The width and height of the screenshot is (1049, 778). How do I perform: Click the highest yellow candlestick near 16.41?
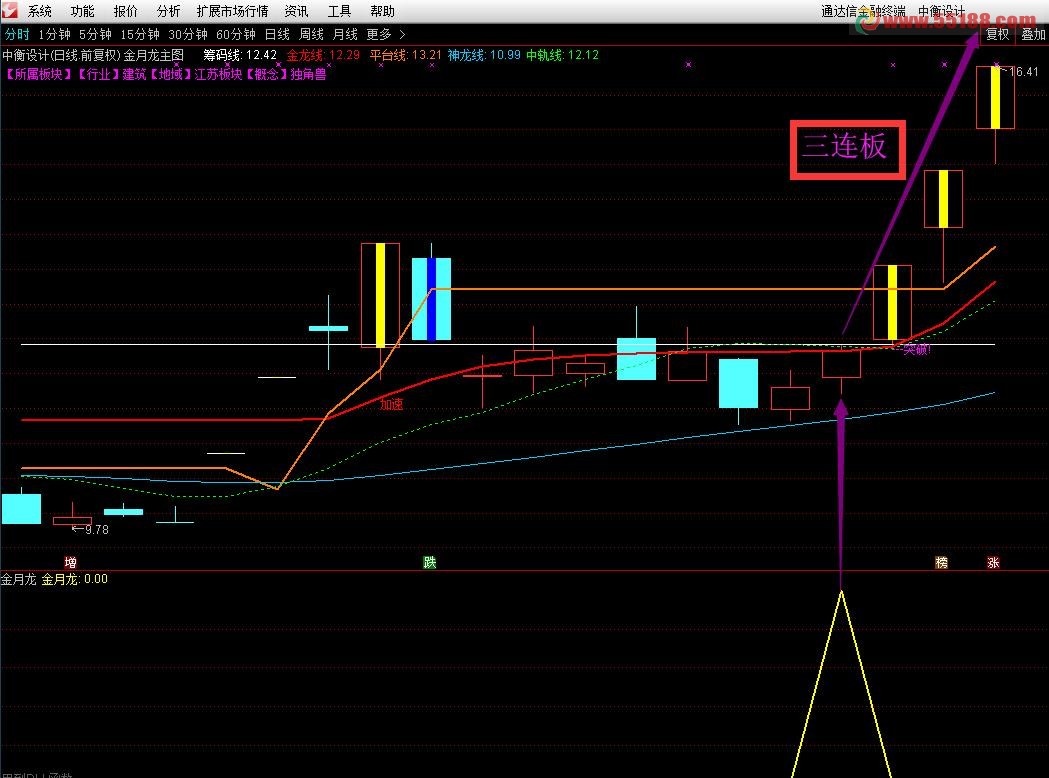pyautogui.click(x=995, y=97)
